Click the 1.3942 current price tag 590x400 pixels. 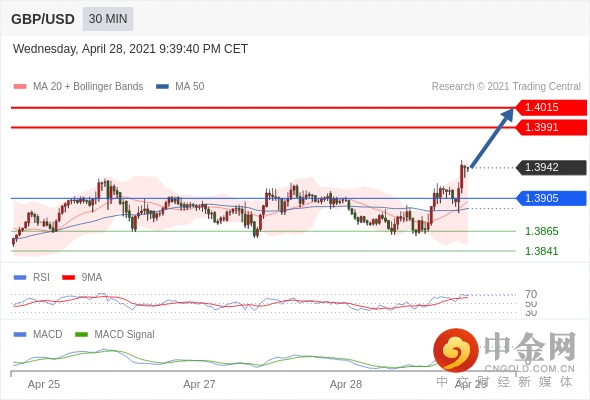(x=551, y=167)
